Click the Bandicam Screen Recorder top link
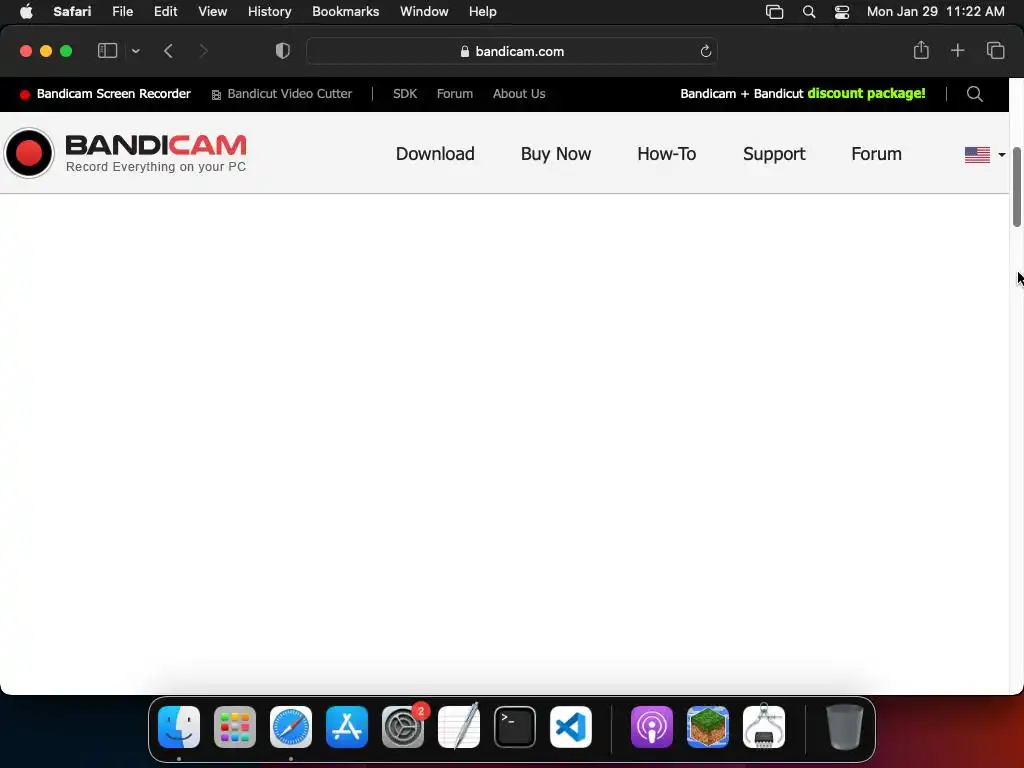1024x768 pixels. pos(105,94)
